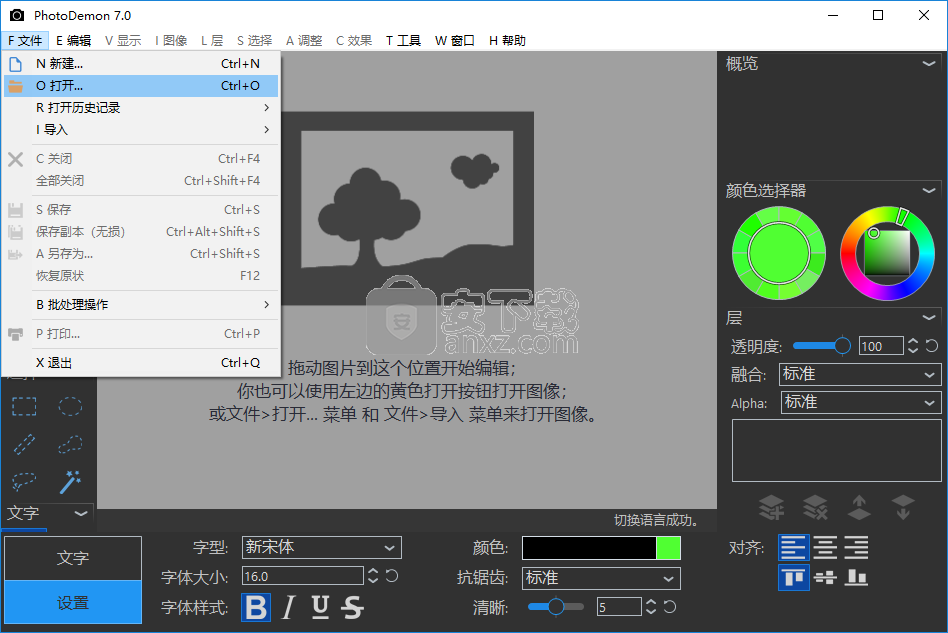
Task: Click the layer list box
Action: tap(837, 450)
